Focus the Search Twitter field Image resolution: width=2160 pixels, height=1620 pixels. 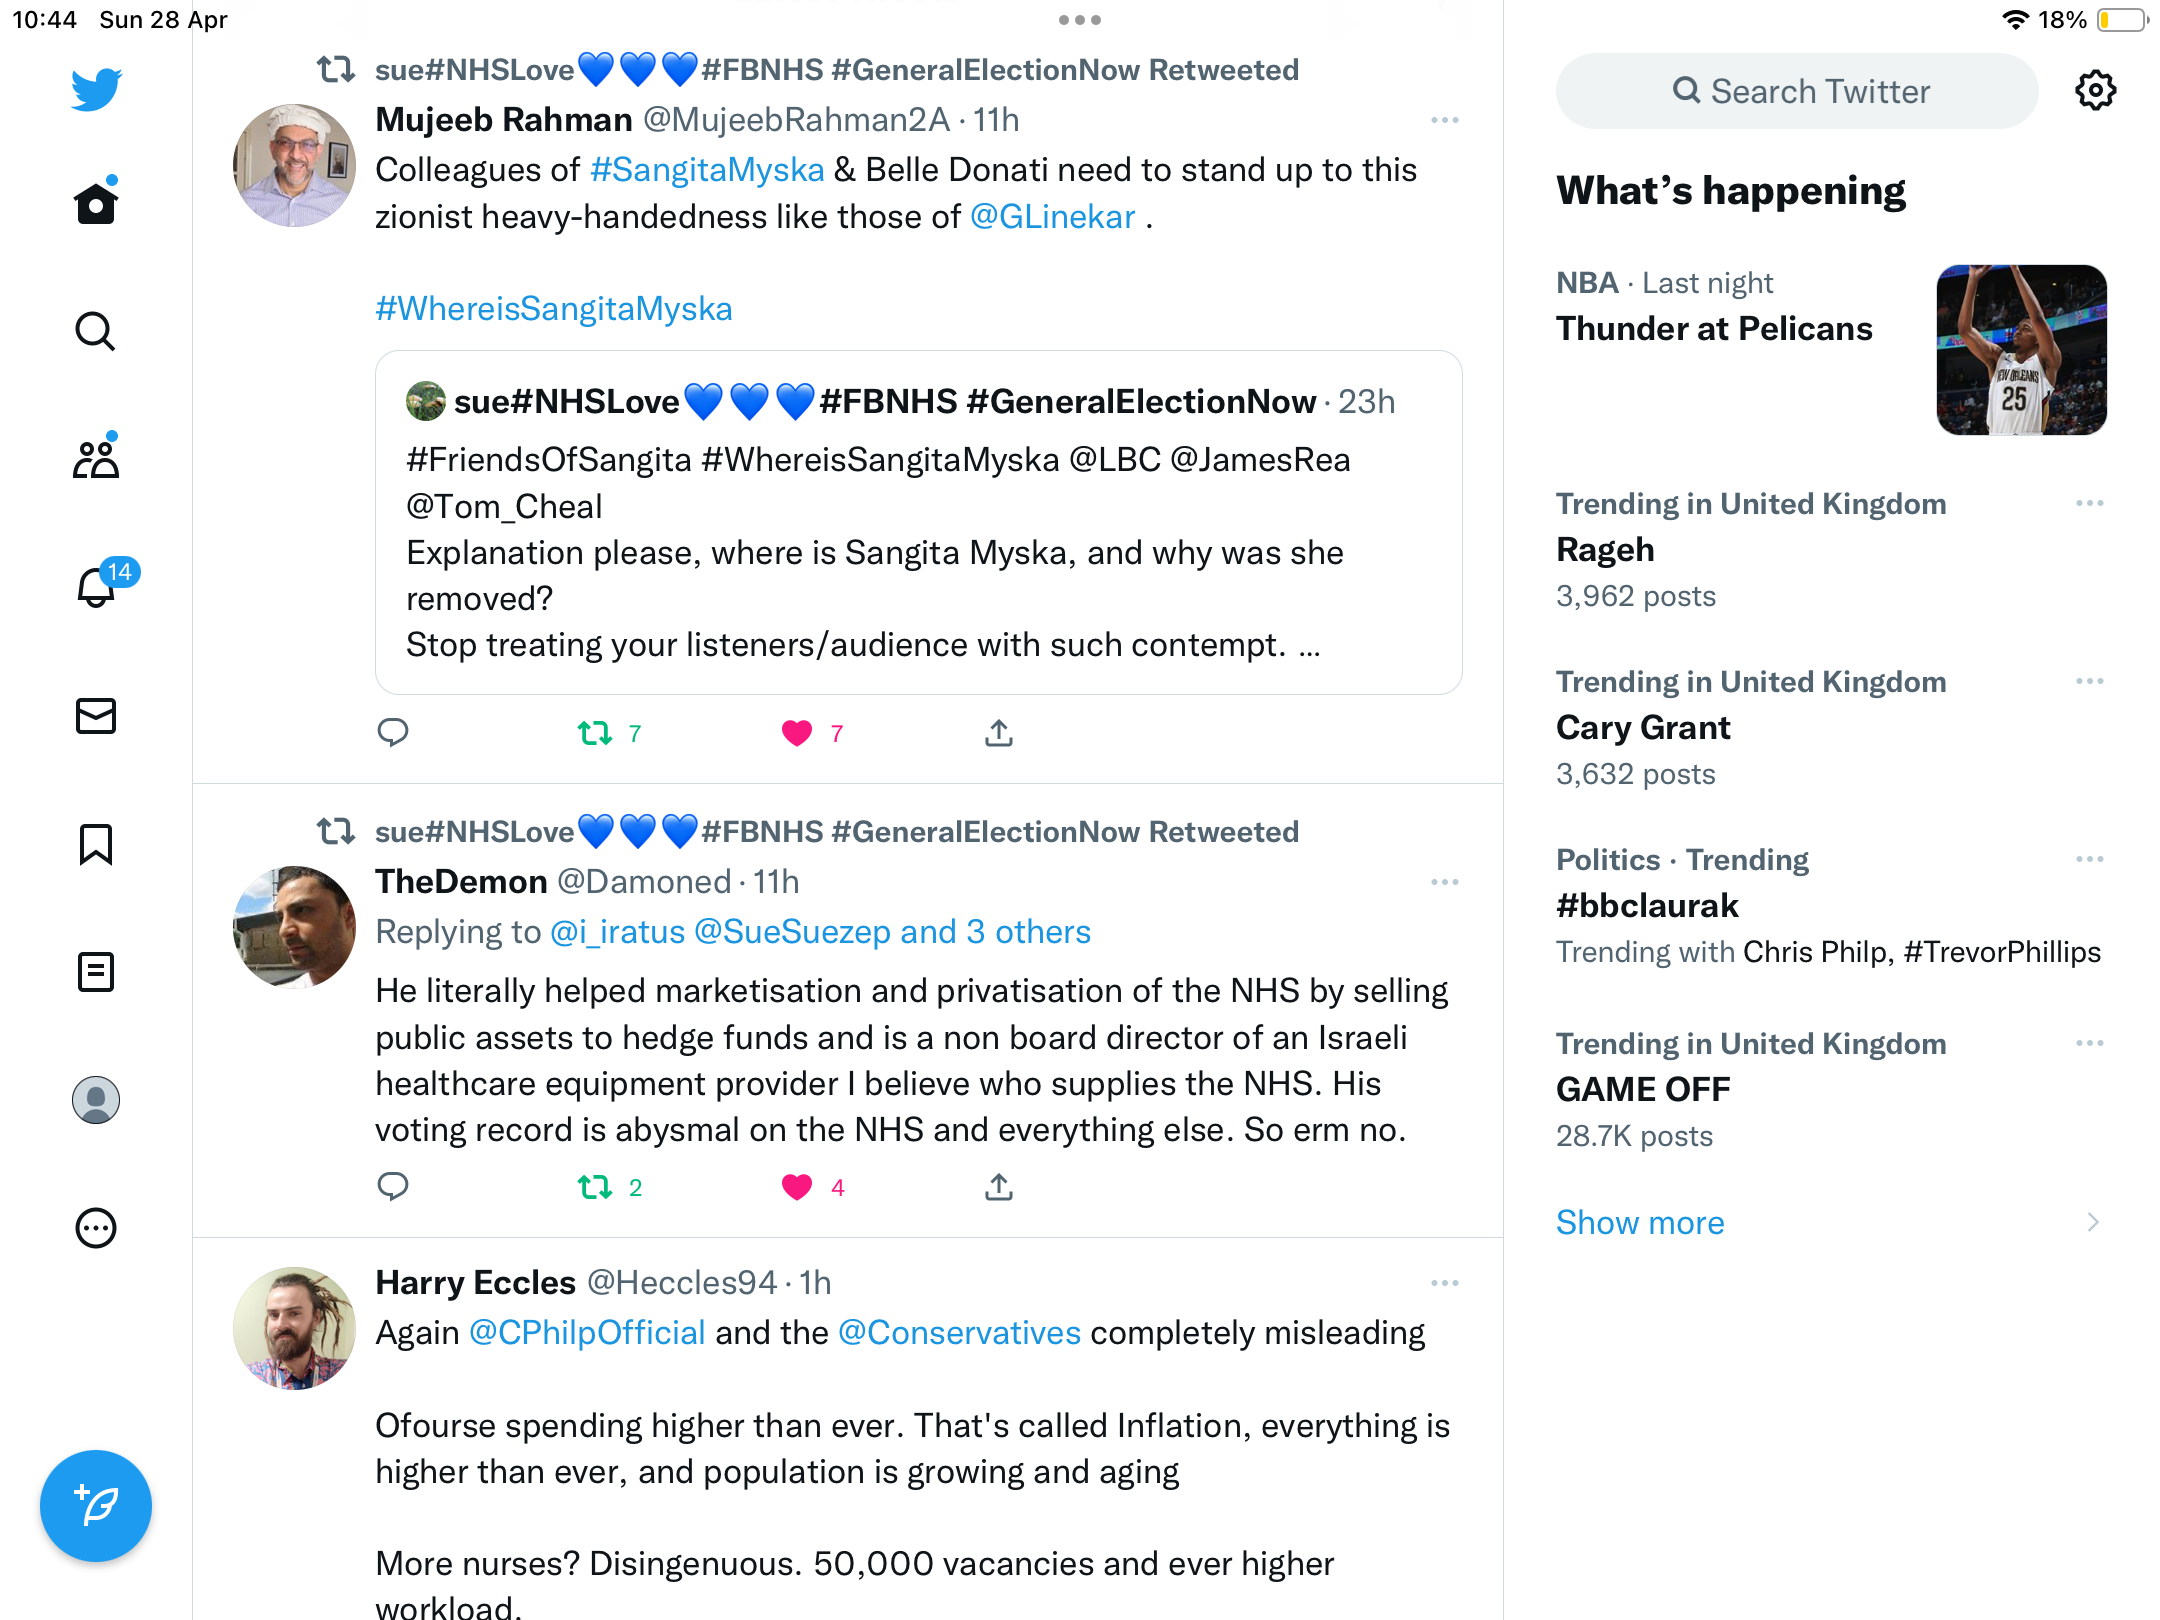tap(1797, 91)
